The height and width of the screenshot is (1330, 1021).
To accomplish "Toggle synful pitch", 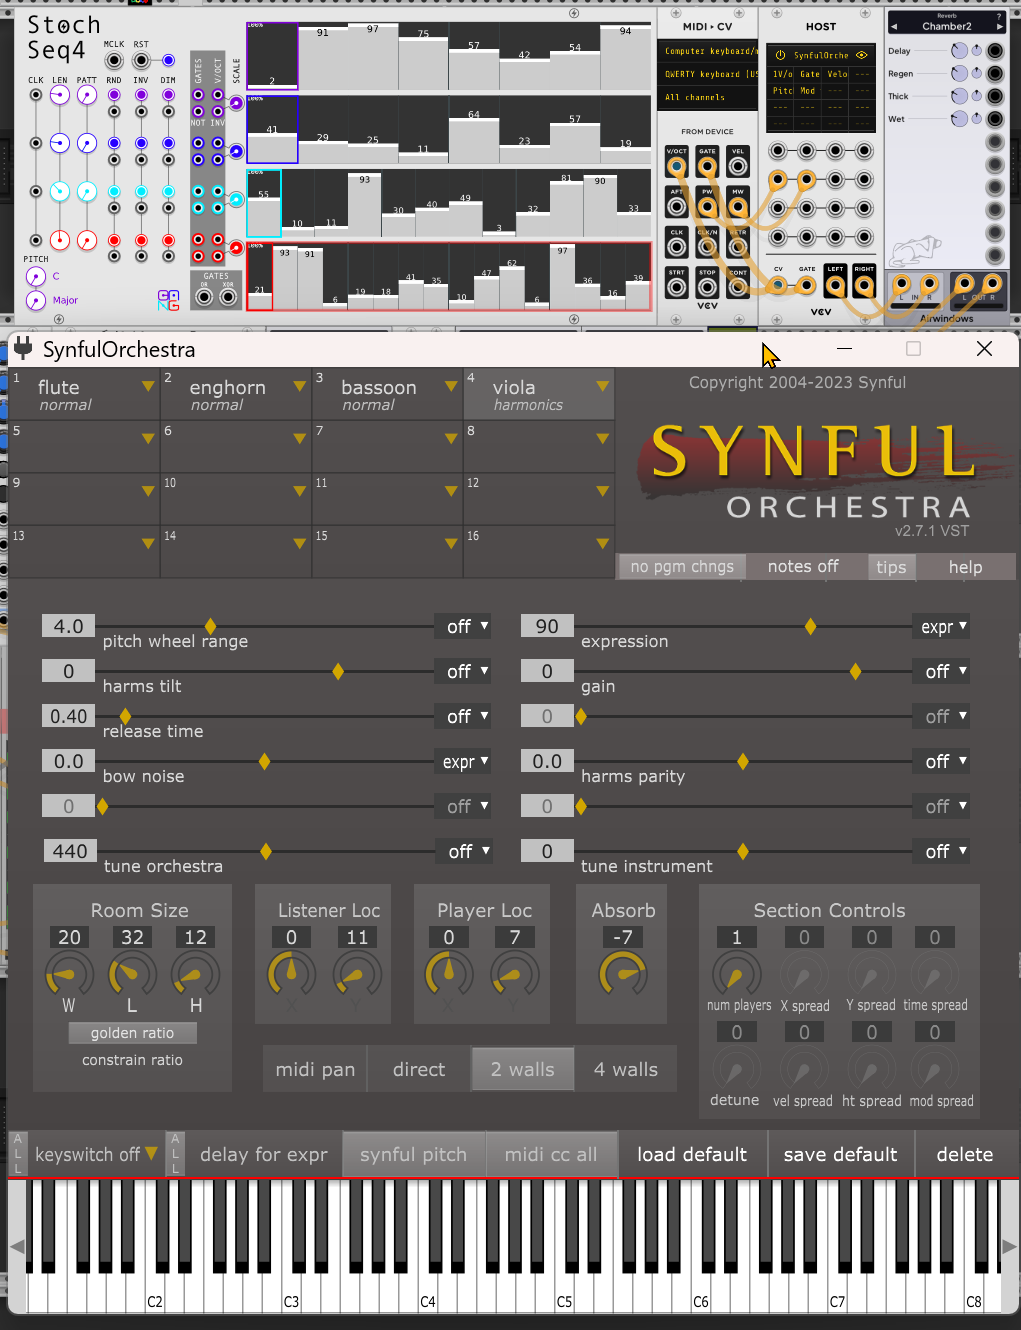I will tap(413, 1154).
